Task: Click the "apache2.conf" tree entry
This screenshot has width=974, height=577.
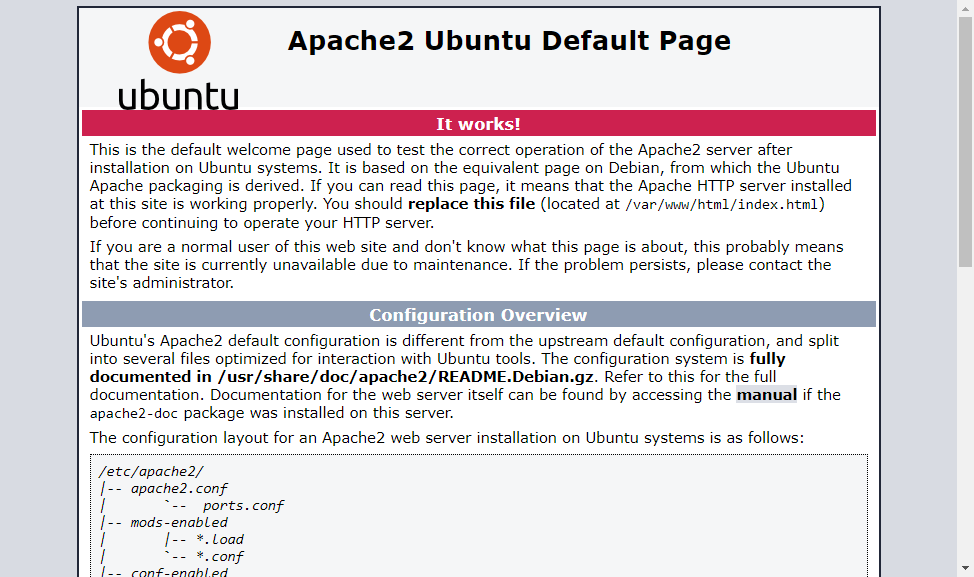Action: (179, 489)
